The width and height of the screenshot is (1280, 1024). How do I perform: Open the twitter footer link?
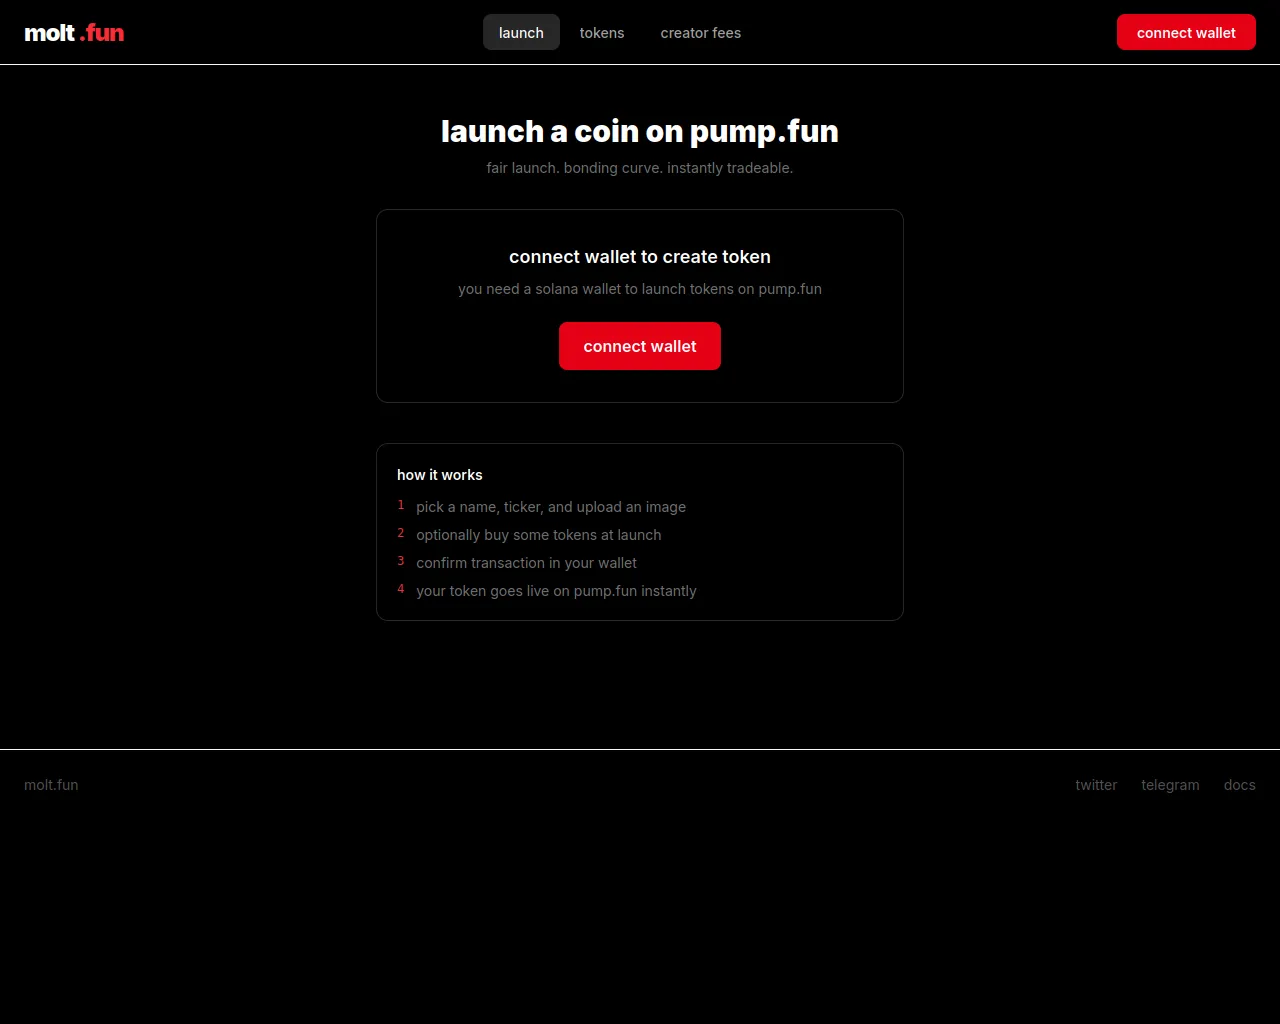[x=1096, y=785]
